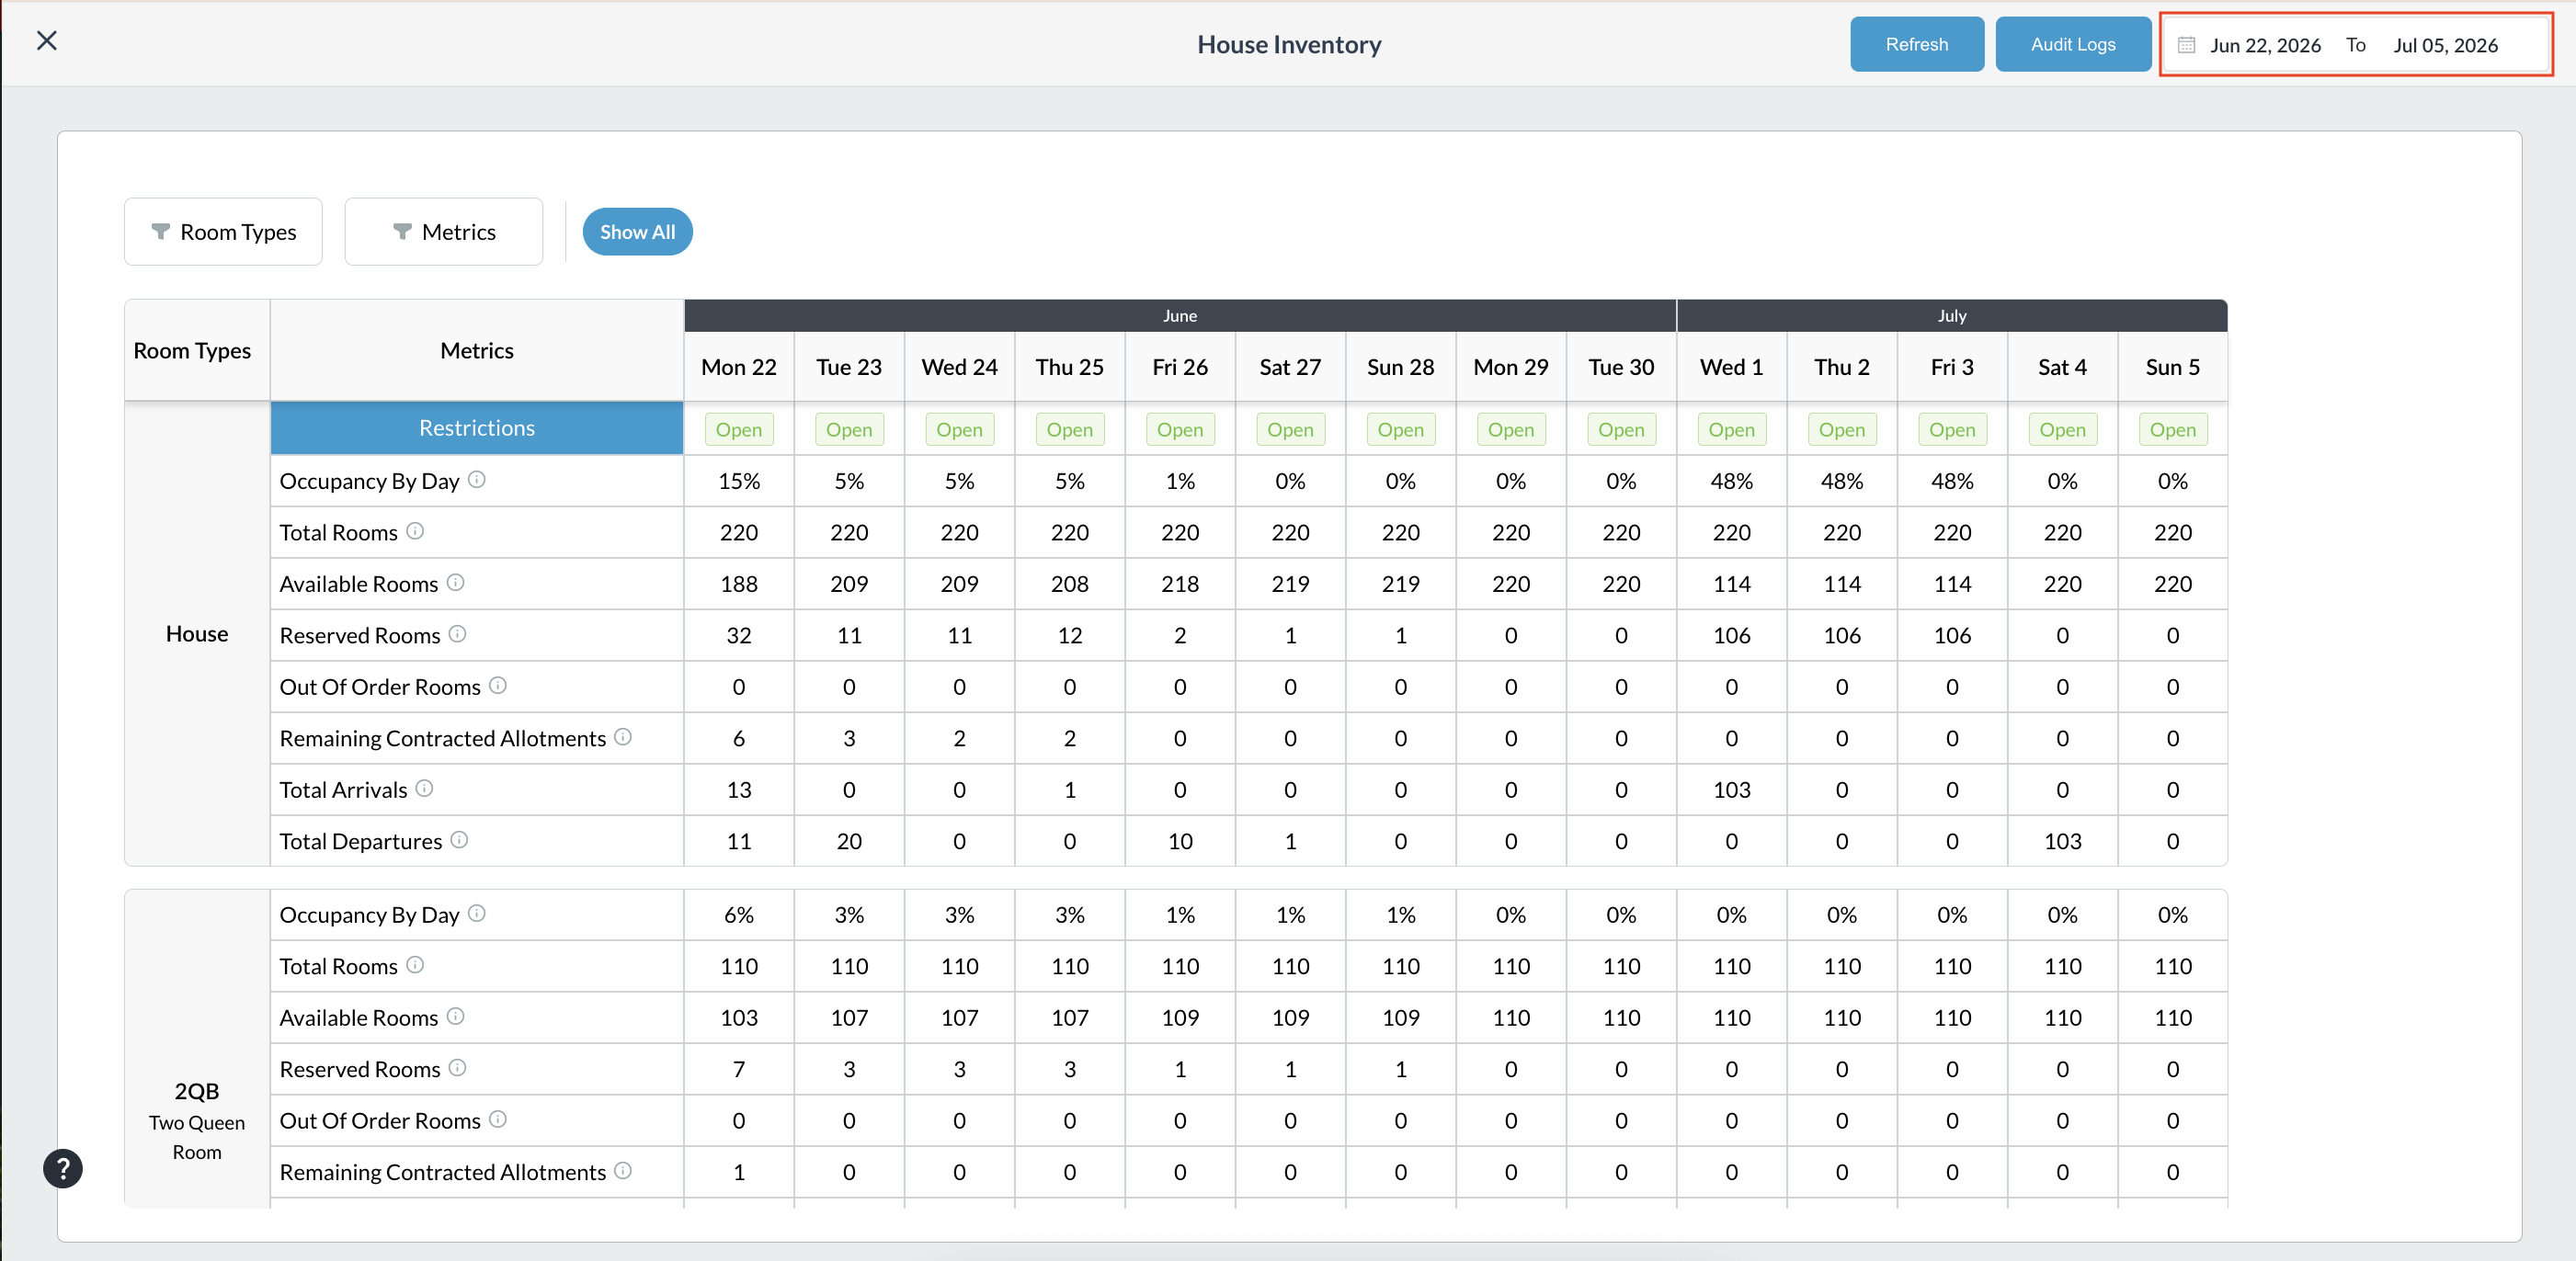Open the help question mark icon

[x=63, y=1168]
